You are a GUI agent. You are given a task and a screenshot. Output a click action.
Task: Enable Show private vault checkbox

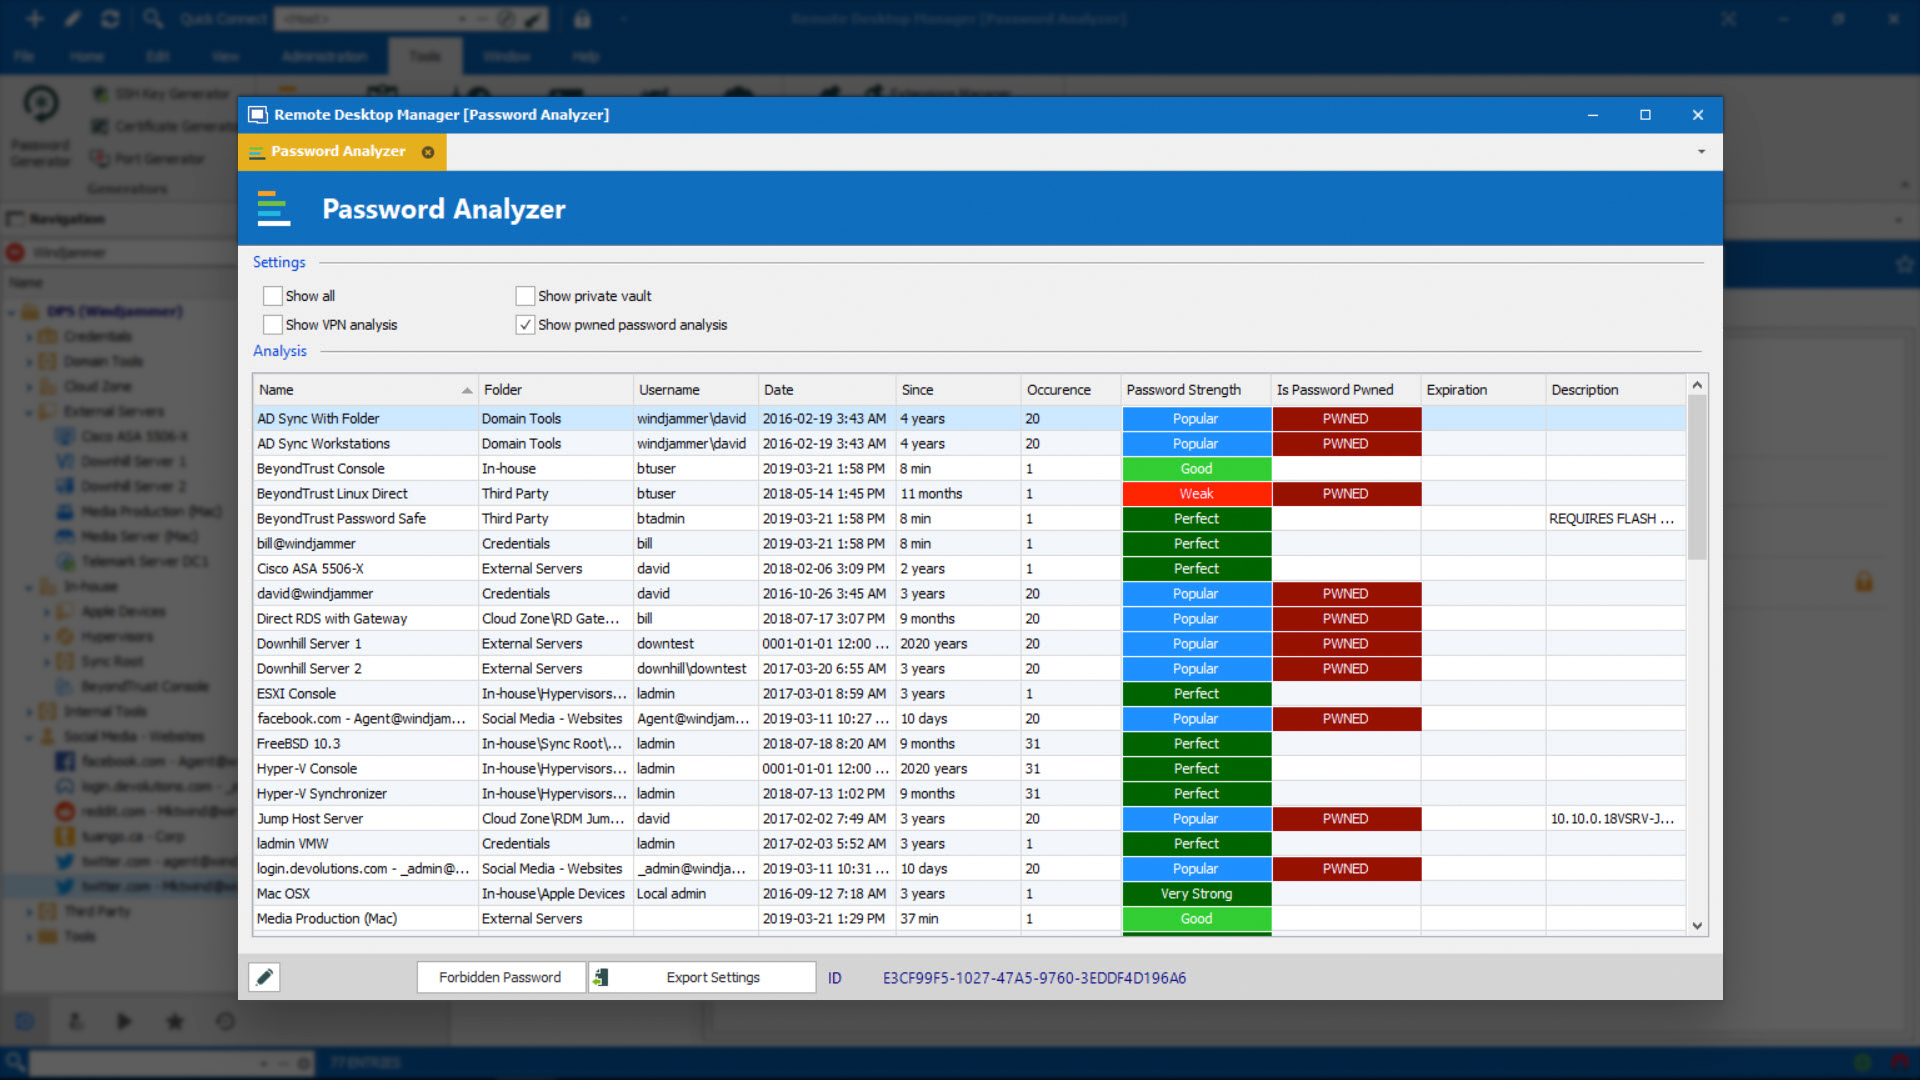point(525,295)
